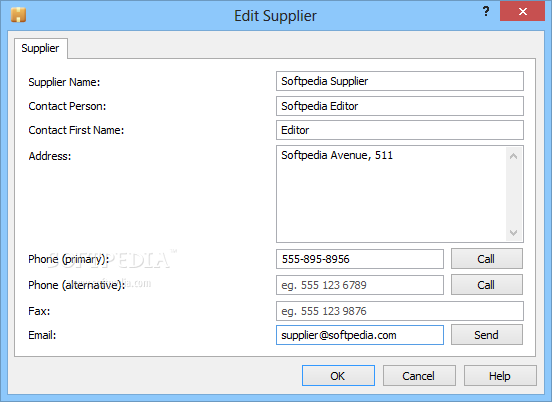Click the Phone (alternative) field
Screen dimensions: 552x402
359,285
